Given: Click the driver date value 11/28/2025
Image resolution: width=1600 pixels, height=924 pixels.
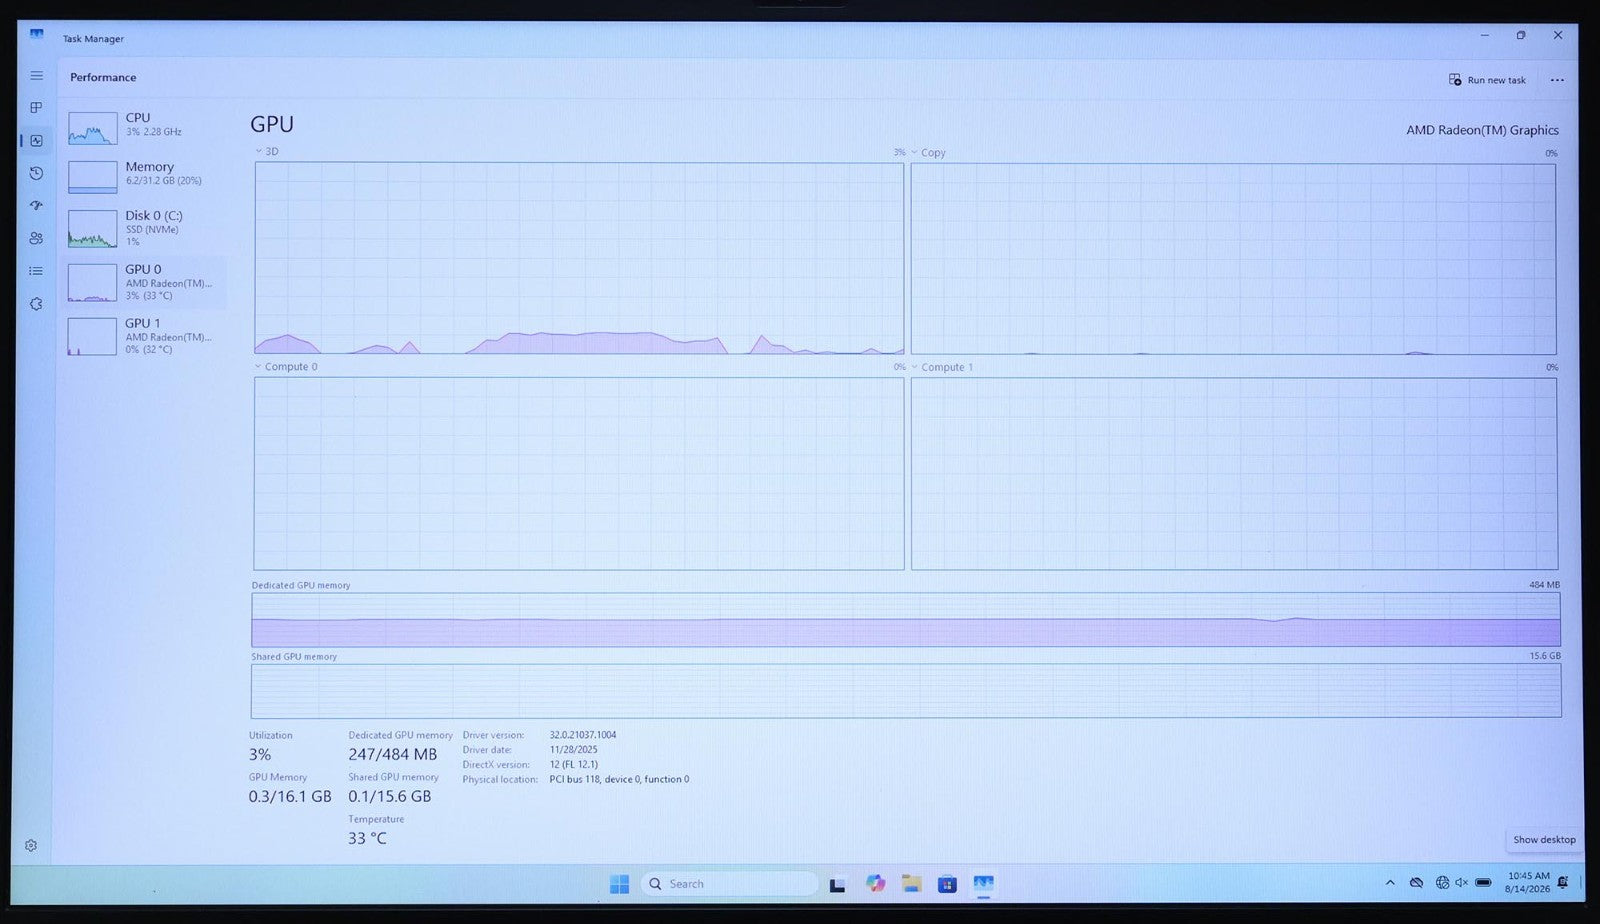Looking at the screenshot, I should (573, 750).
